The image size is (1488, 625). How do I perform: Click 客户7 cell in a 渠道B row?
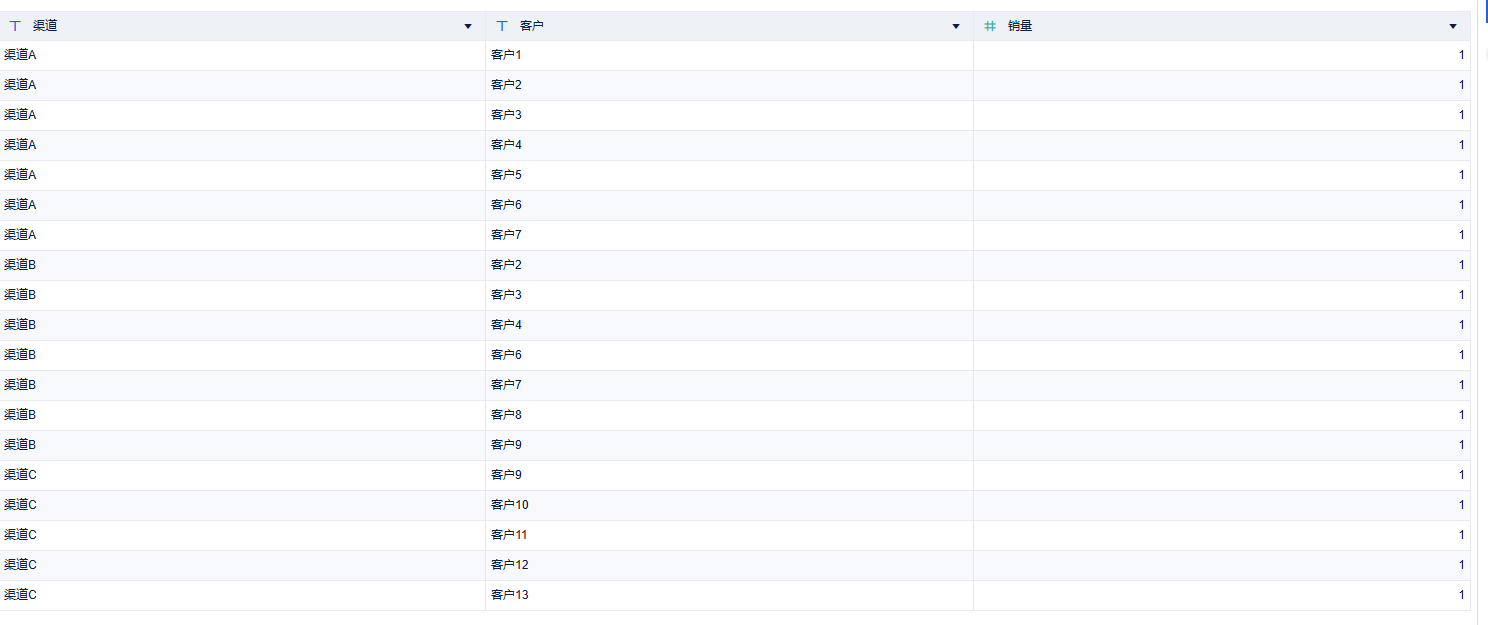click(x=729, y=385)
